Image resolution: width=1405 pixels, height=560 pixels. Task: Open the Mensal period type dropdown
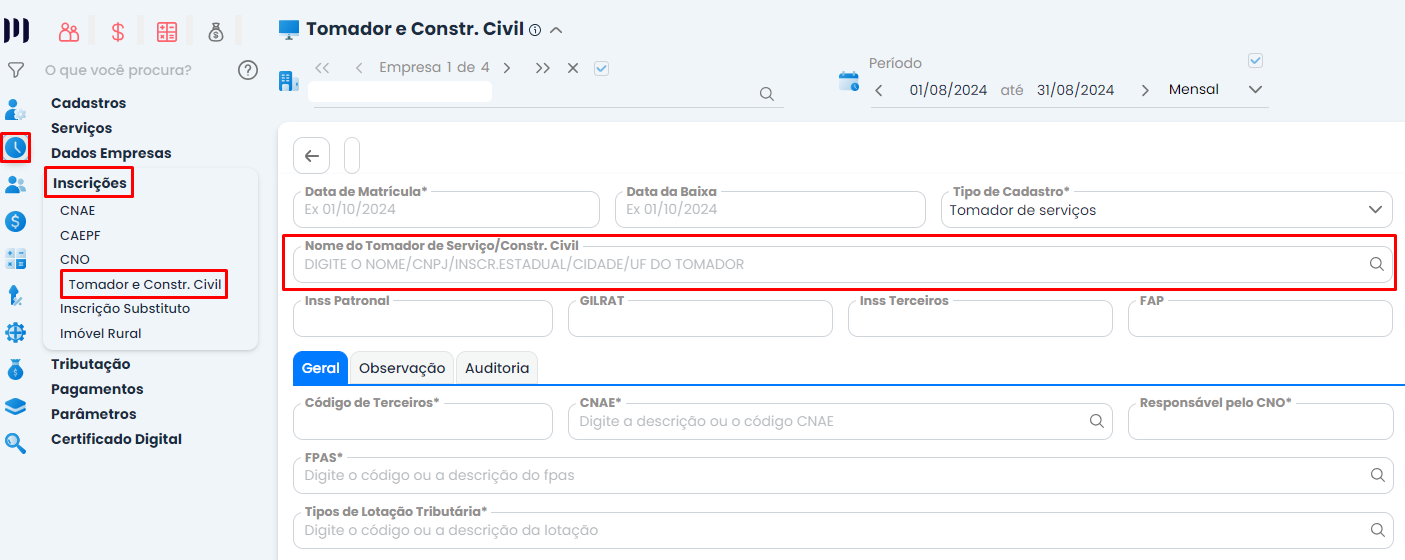click(x=1215, y=90)
